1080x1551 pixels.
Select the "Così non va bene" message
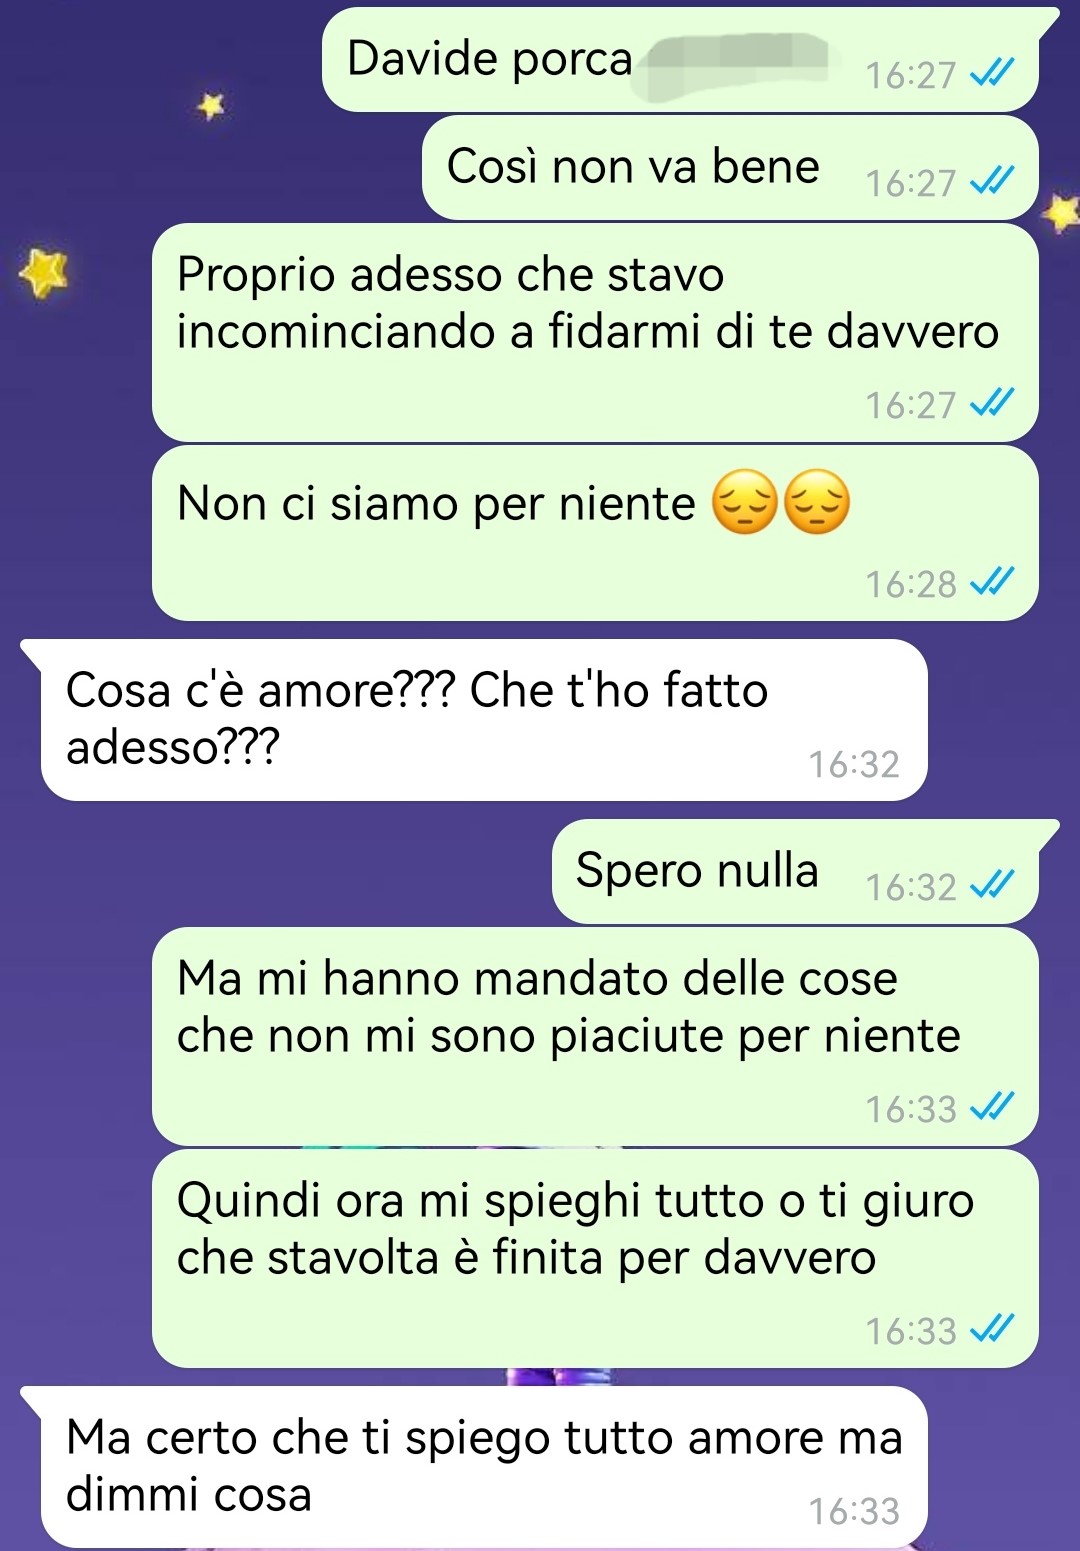(x=730, y=168)
